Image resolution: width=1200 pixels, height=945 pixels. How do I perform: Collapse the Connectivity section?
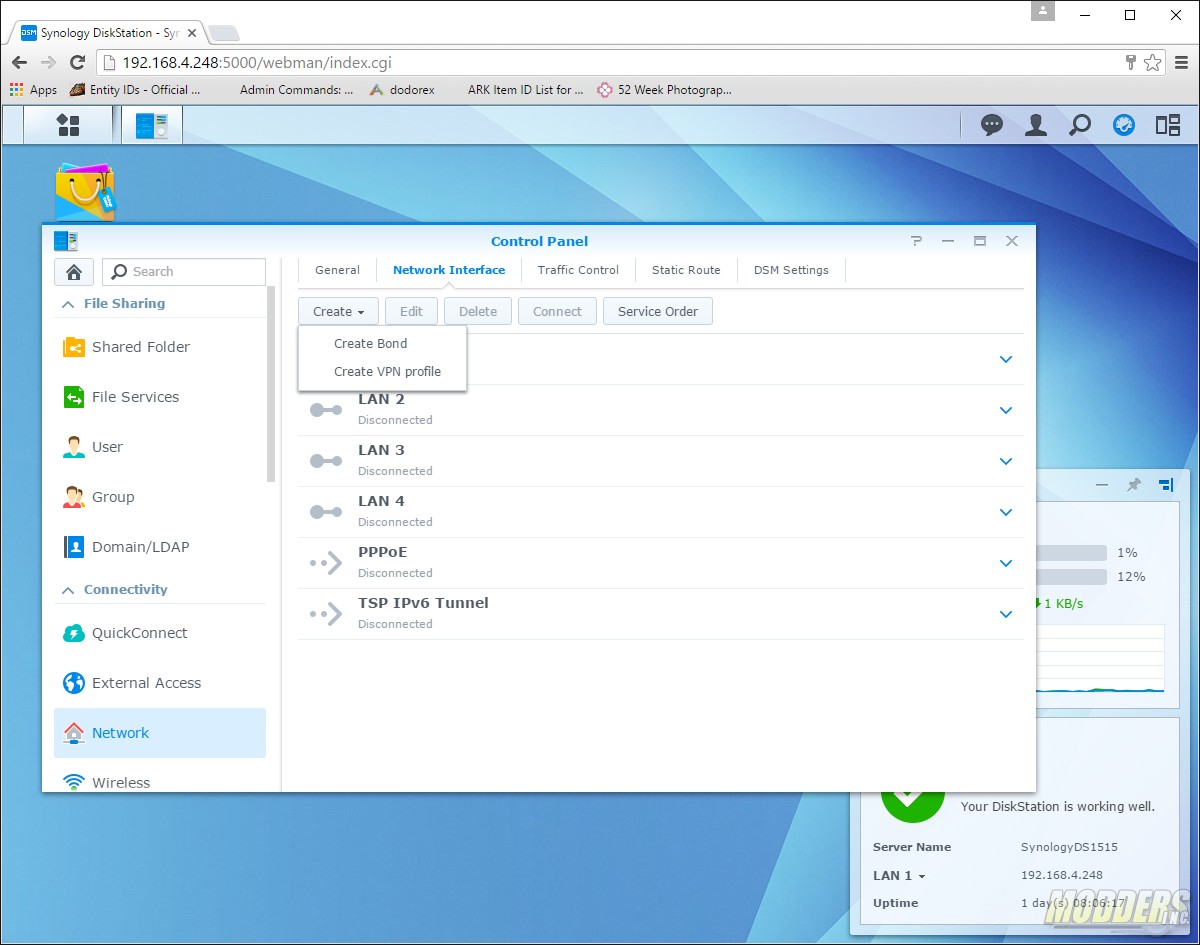(68, 590)
